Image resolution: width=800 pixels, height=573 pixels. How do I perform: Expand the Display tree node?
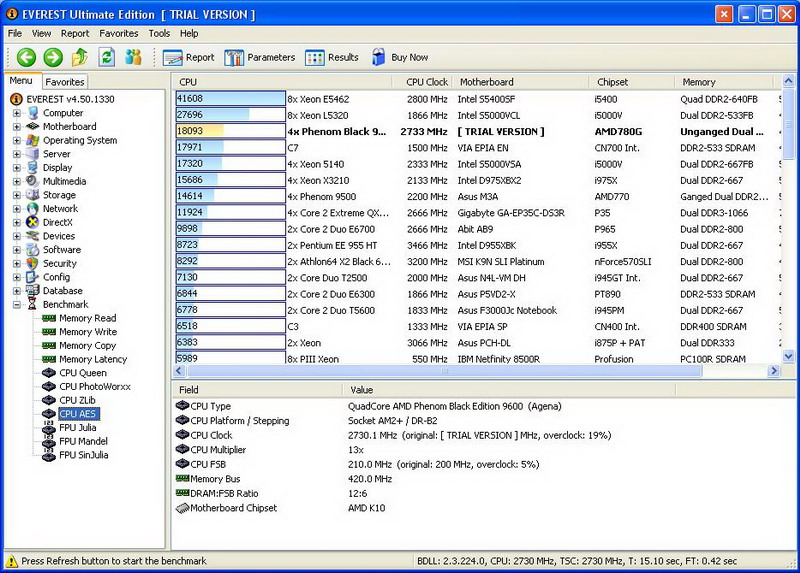[17, 168]
